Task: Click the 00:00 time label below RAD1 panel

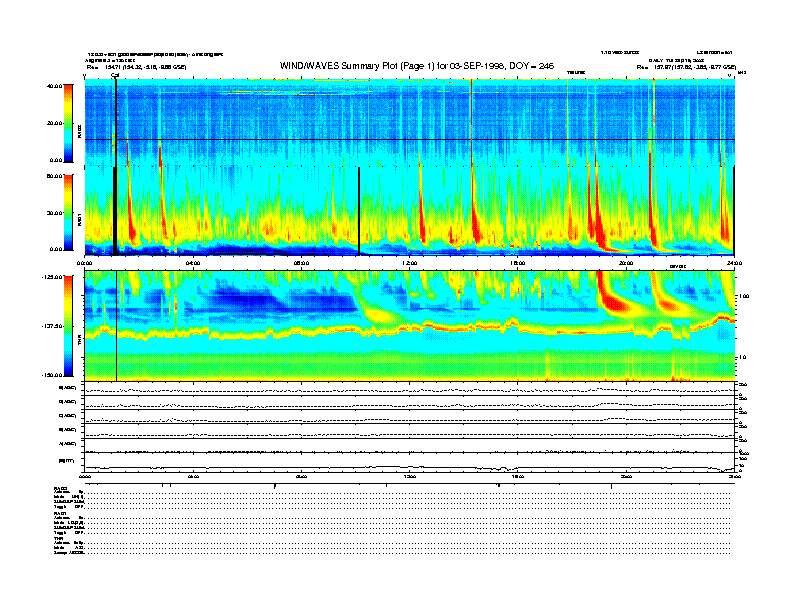Action: pyautogui.click(x=84, y=263)
